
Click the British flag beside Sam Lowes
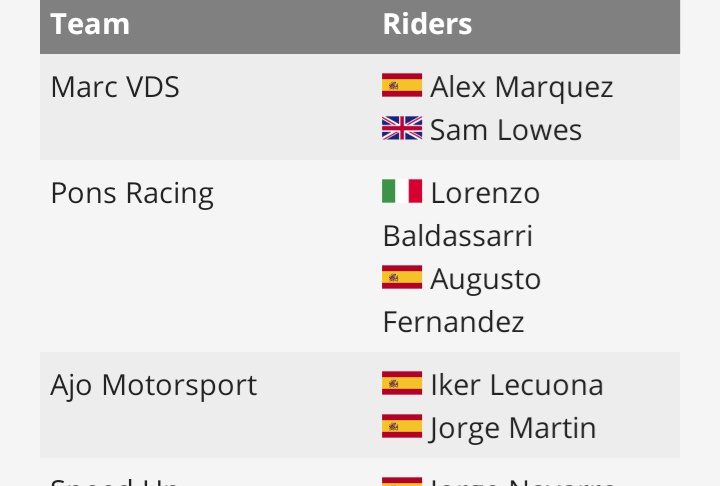coord(401,129)
